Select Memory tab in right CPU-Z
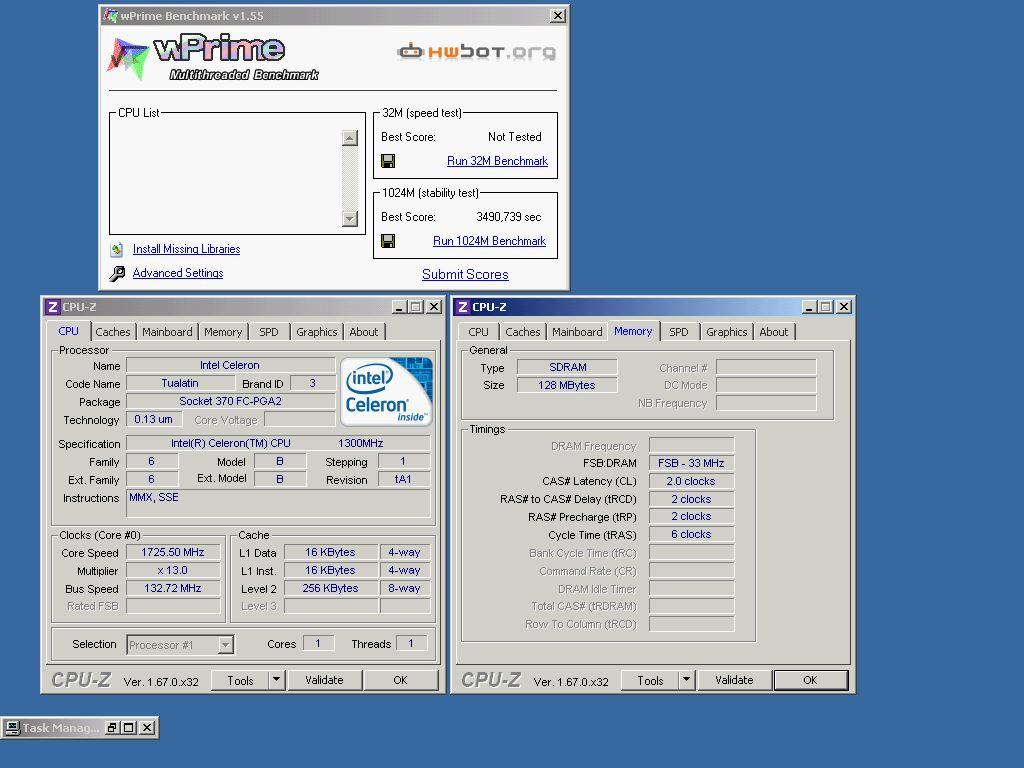Image resolution: width=1024 pixels, height=768 pixels. click(x=633, y=331)
